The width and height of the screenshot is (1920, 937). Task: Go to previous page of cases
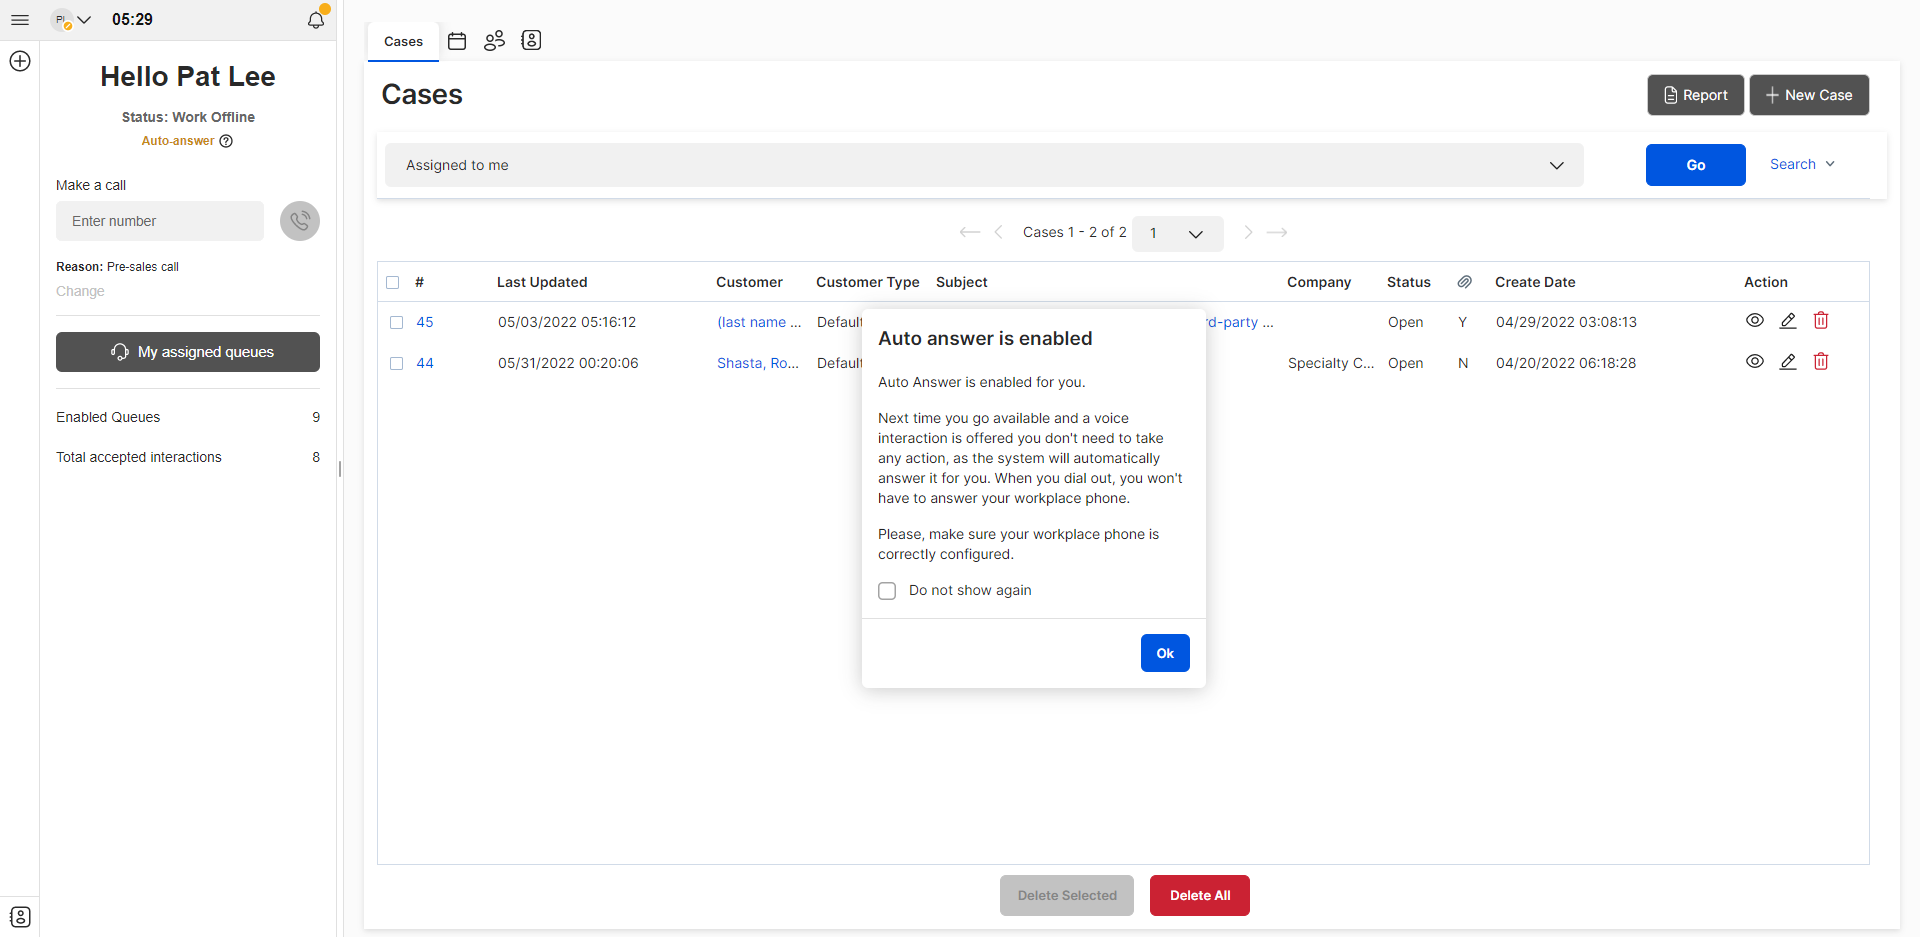[x=998, y=232]
